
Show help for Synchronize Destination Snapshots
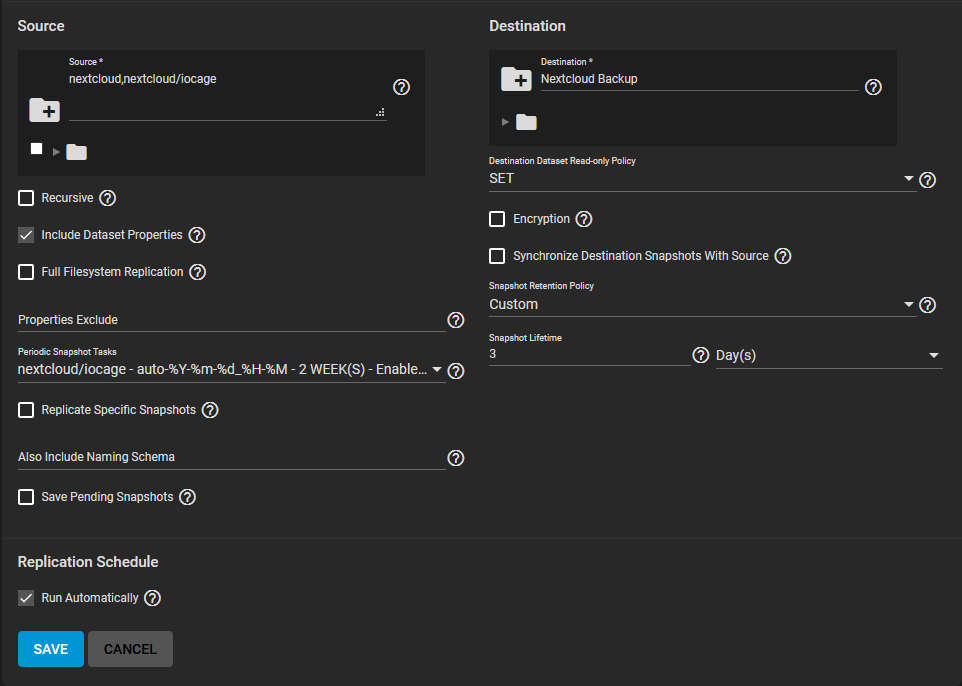point(783,256)
